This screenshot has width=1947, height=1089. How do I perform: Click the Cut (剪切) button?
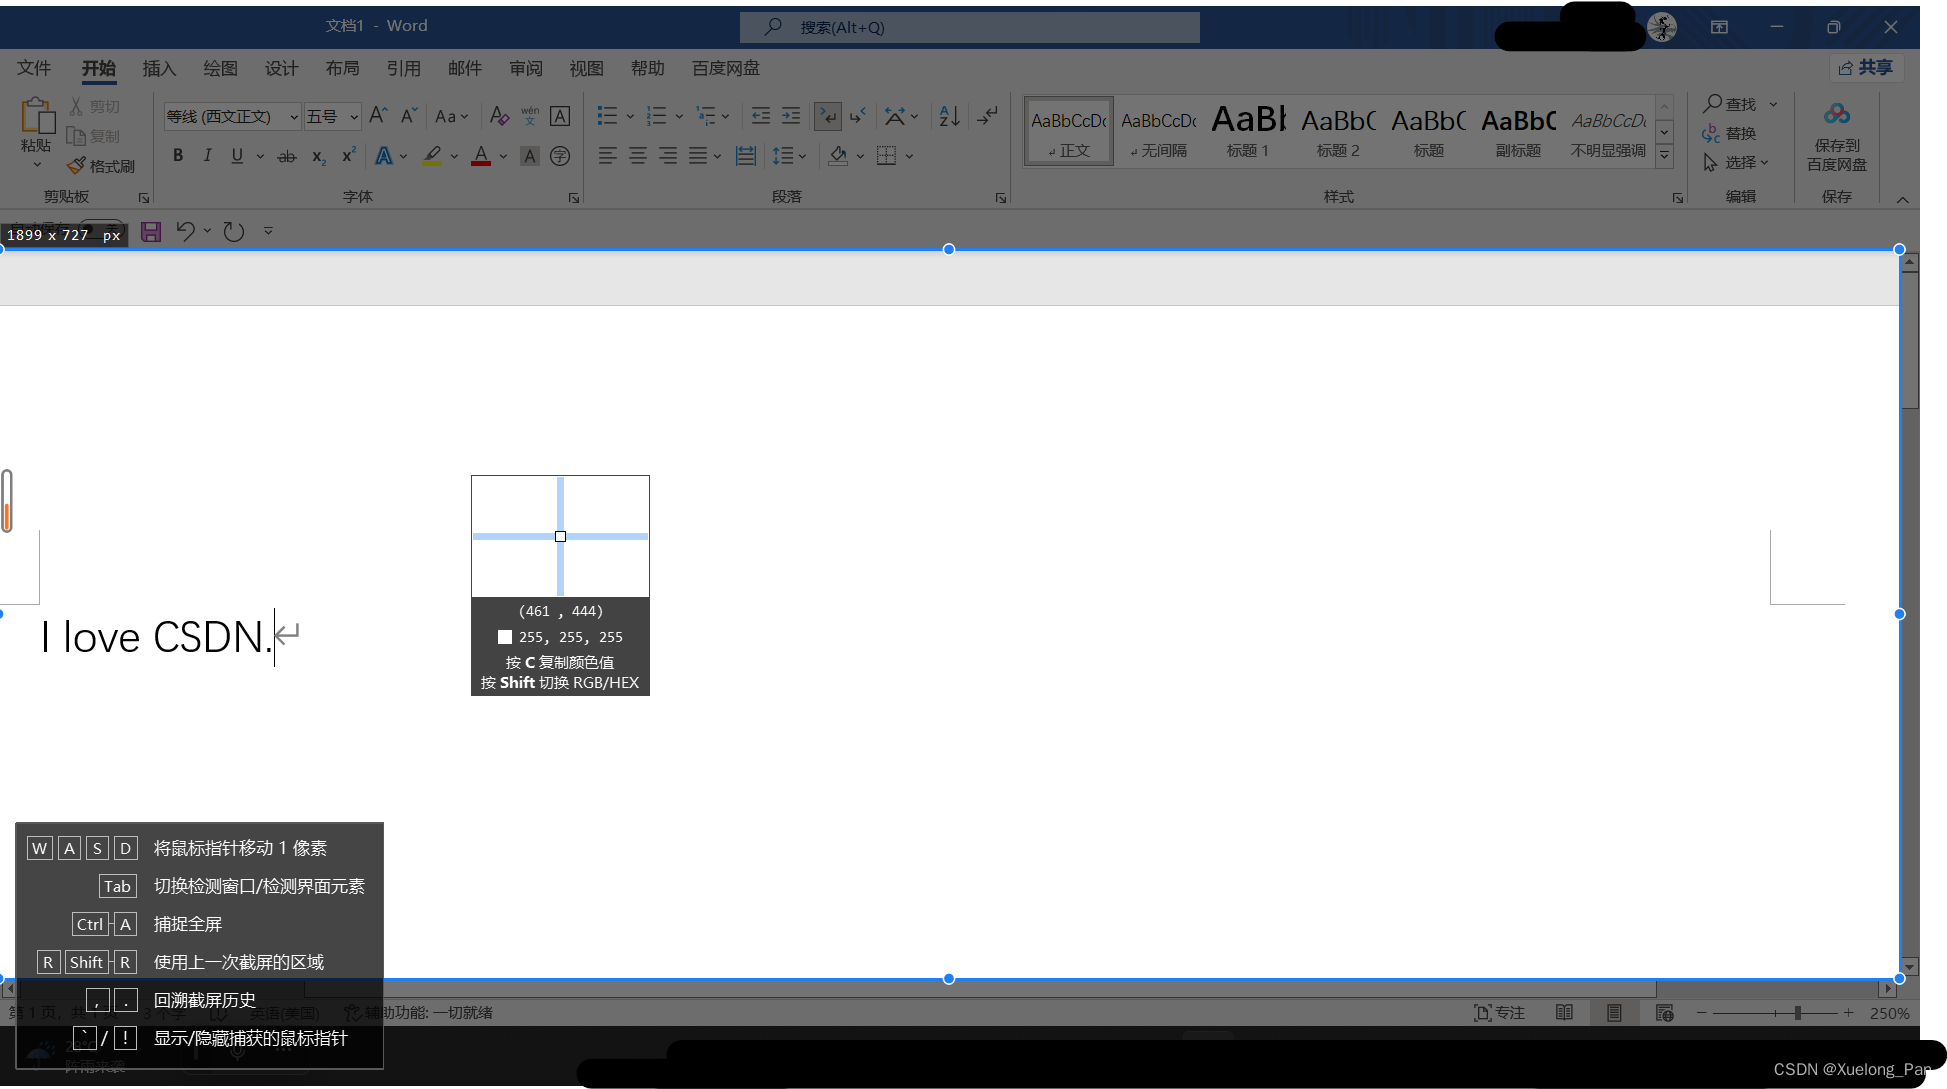pos(94,106)
